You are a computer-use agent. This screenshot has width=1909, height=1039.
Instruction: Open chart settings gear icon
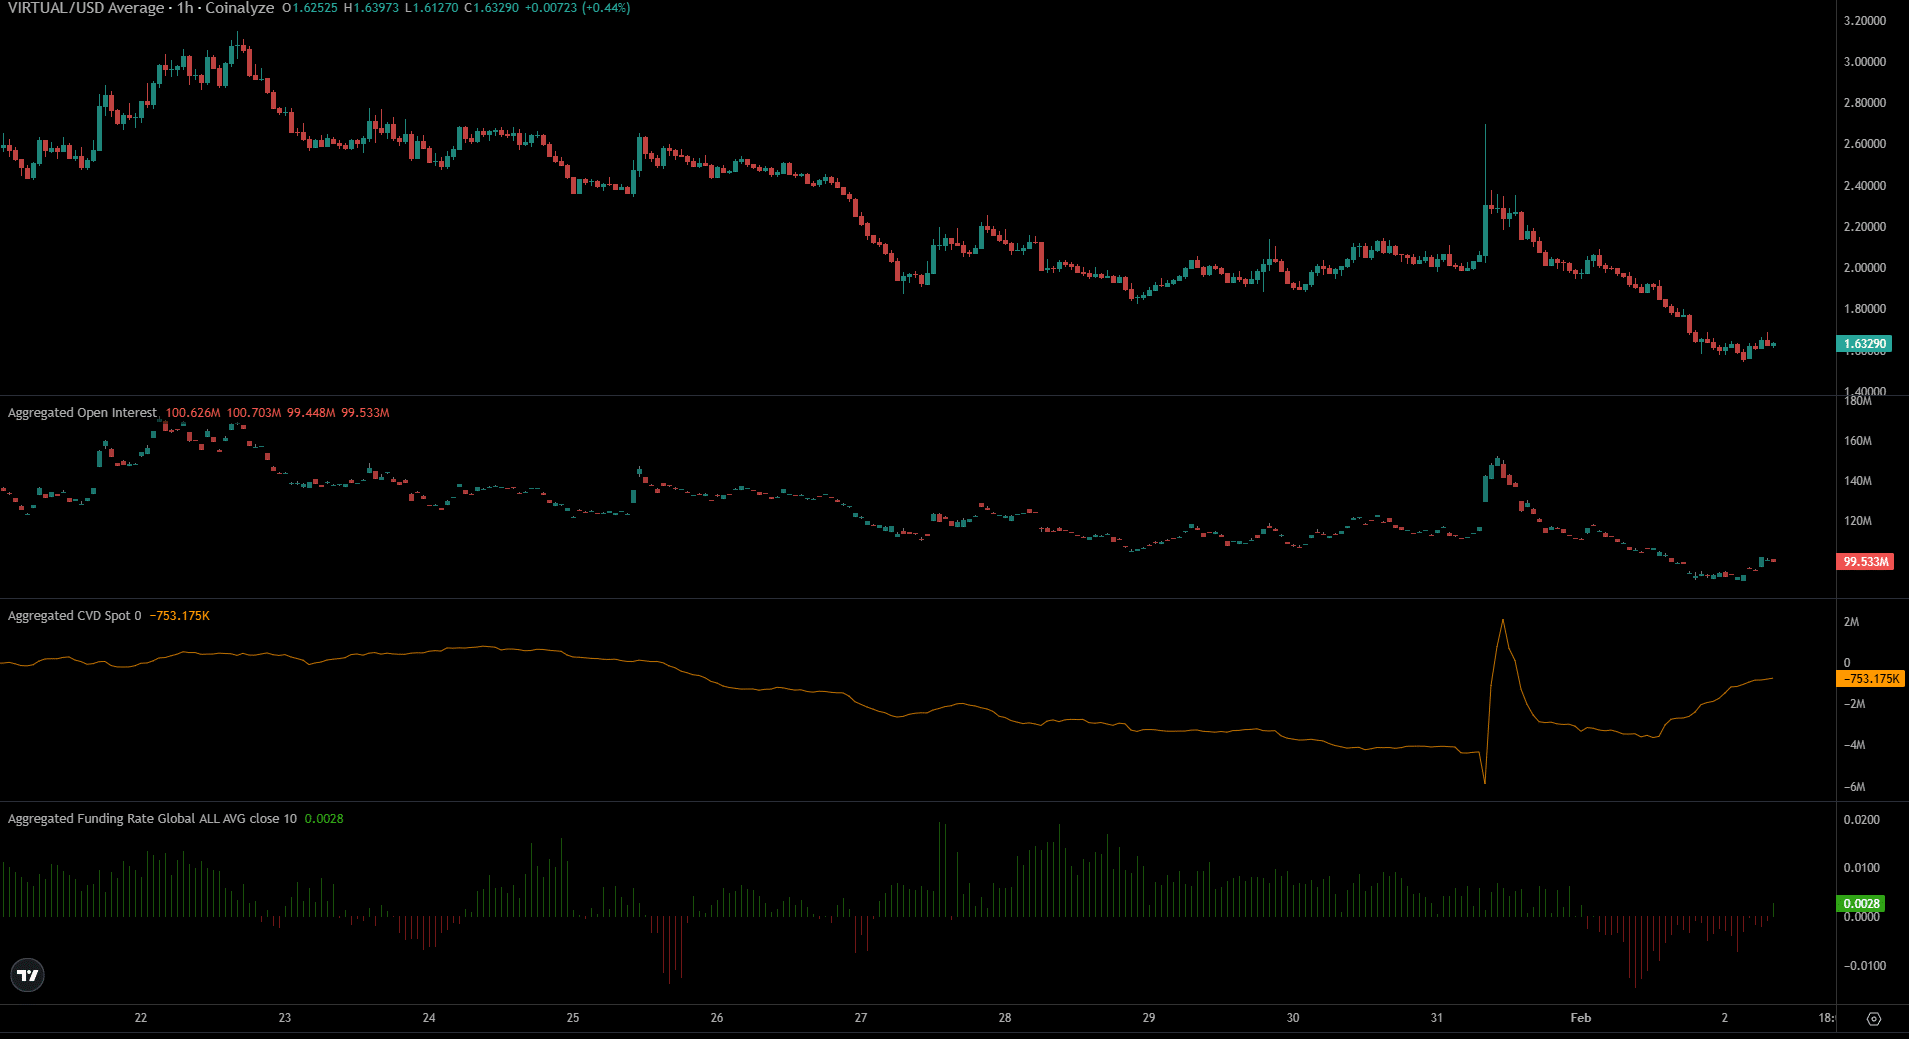coord(1874,1018)
